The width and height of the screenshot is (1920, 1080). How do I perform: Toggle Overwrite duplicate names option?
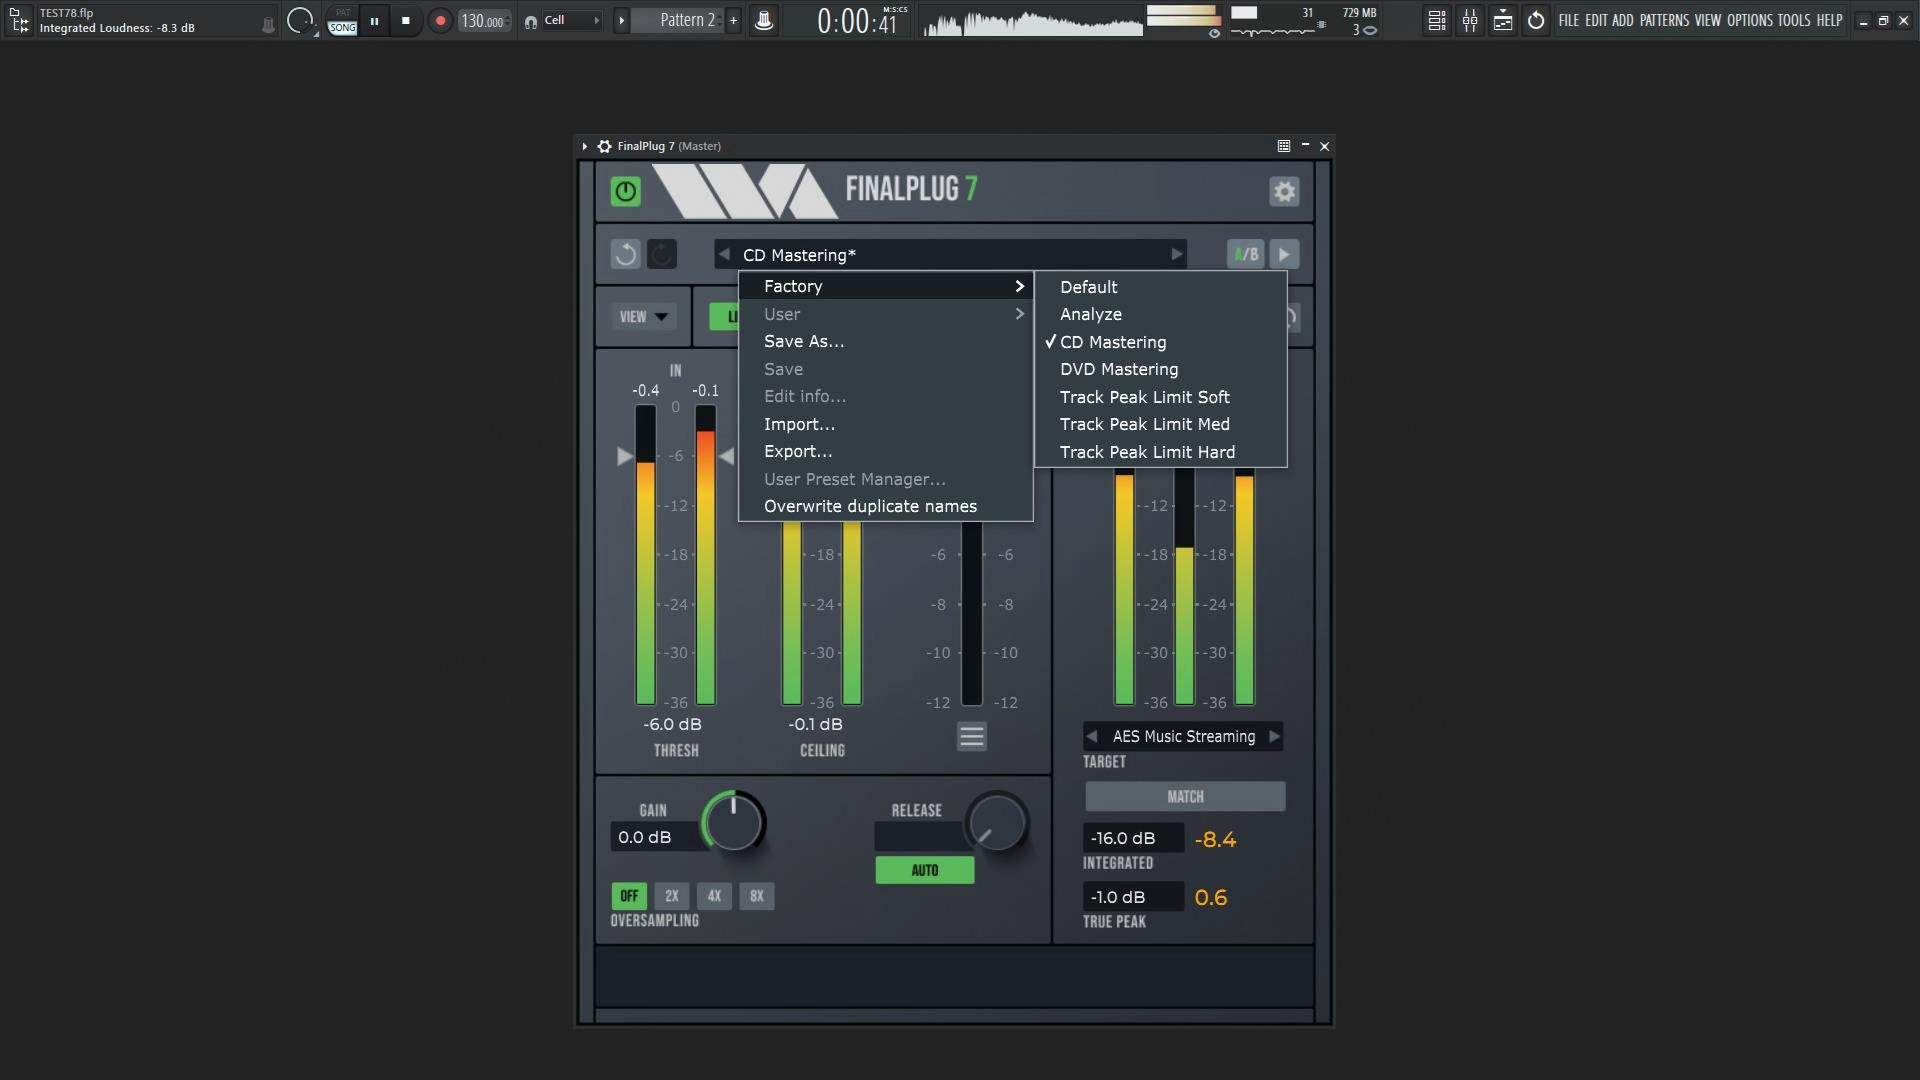[886, 506]
